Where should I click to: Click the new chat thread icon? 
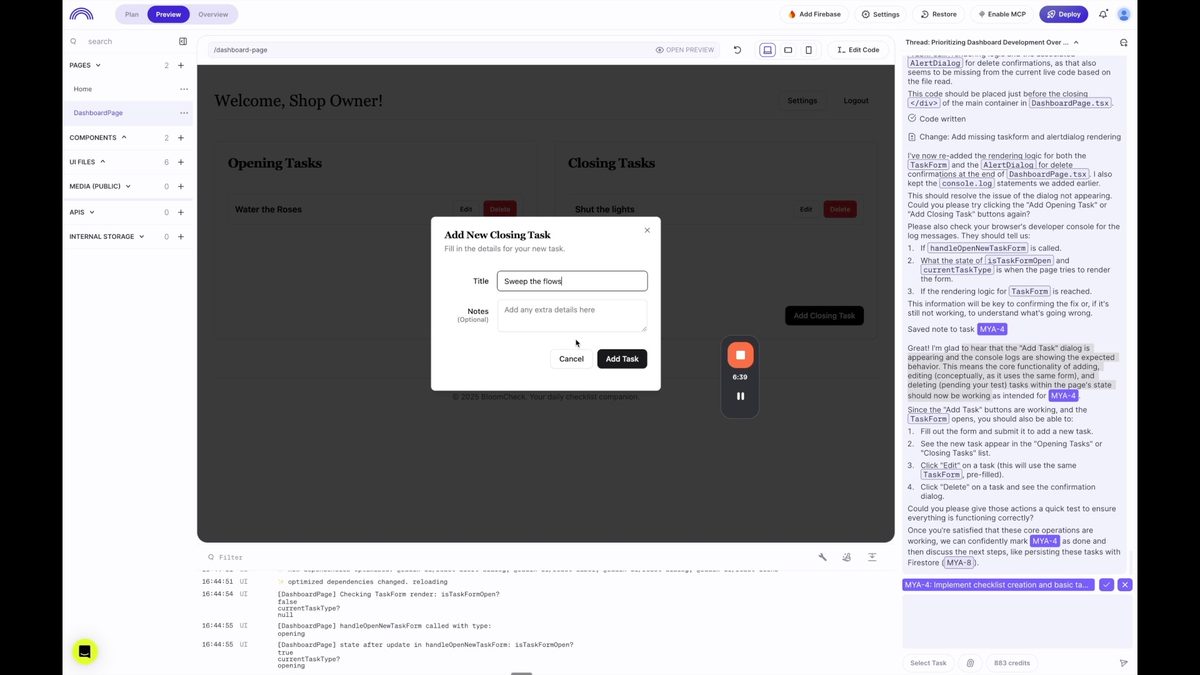point(1124,42)
